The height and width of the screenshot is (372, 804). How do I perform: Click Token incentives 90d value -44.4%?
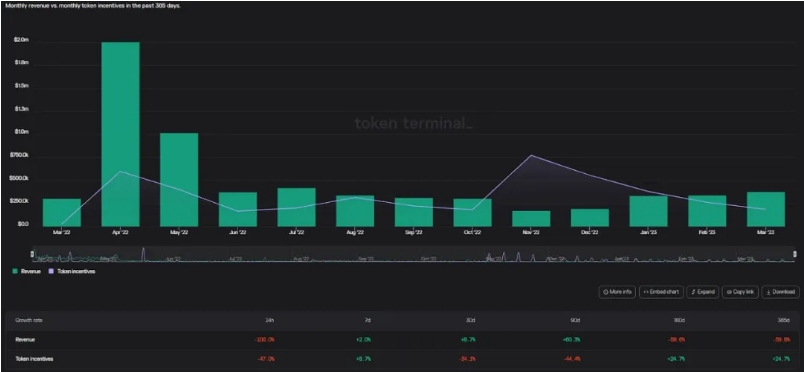pos(572,359)
